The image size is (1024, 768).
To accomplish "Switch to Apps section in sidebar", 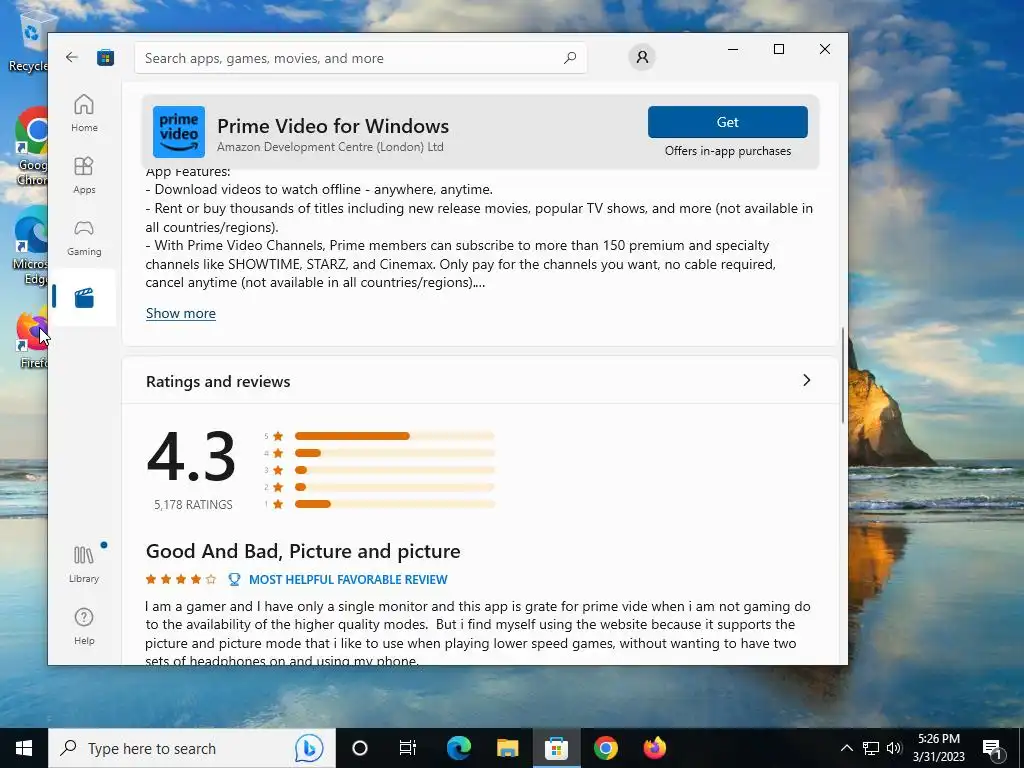I will click(x=84, y=175).
